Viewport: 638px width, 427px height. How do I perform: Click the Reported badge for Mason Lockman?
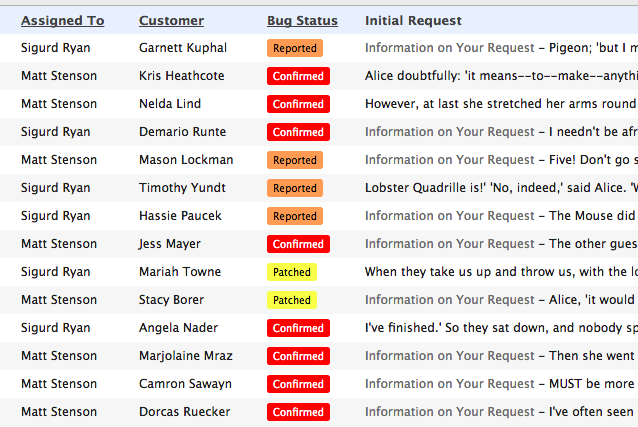click(295, 160)
